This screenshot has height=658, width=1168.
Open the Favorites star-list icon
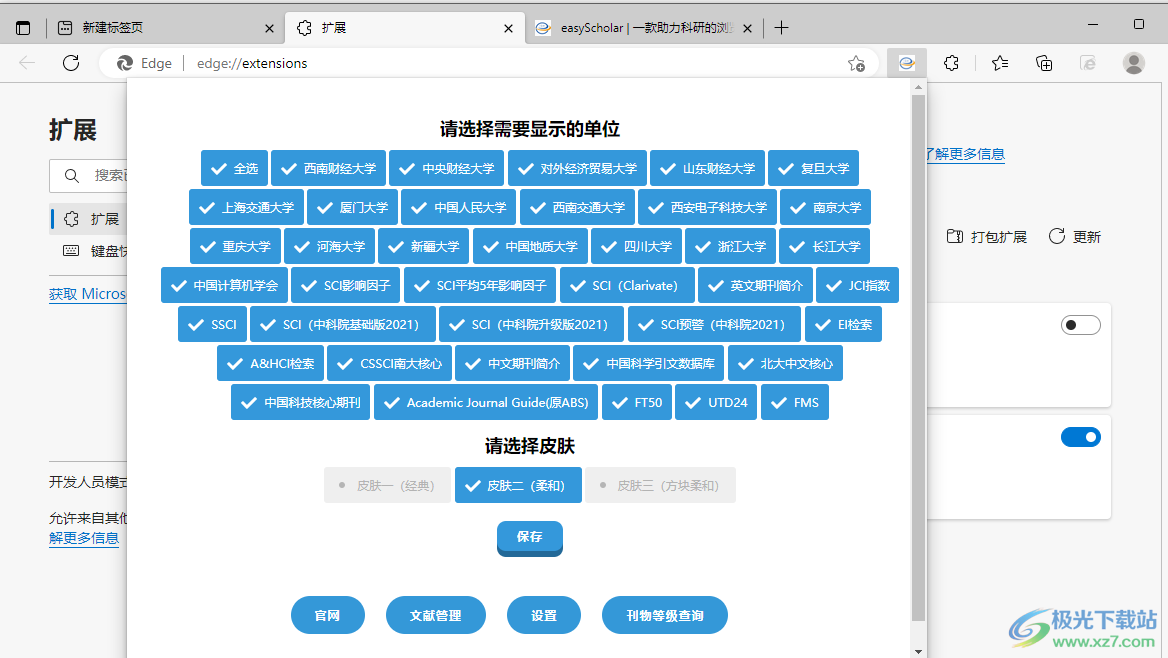[1000, 63]
